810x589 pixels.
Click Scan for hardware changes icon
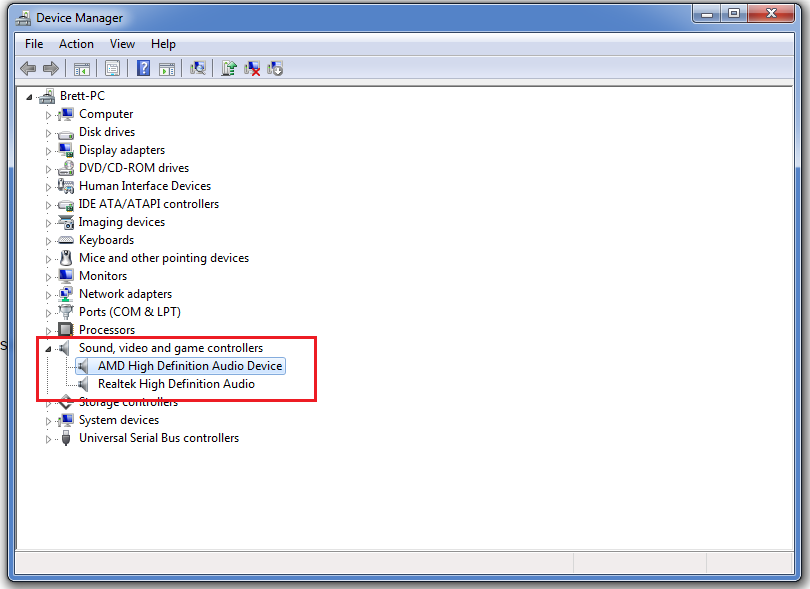pos(198,68)
